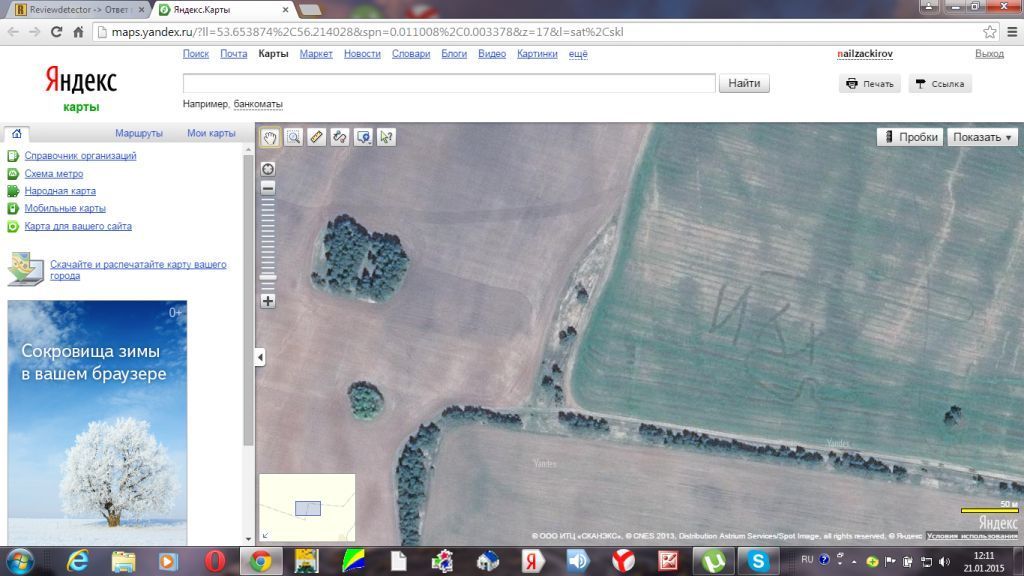Click the zoom out minus button
Viewport: 1024px width, 576px height.
pyautogui.click(x=268, y=188)
